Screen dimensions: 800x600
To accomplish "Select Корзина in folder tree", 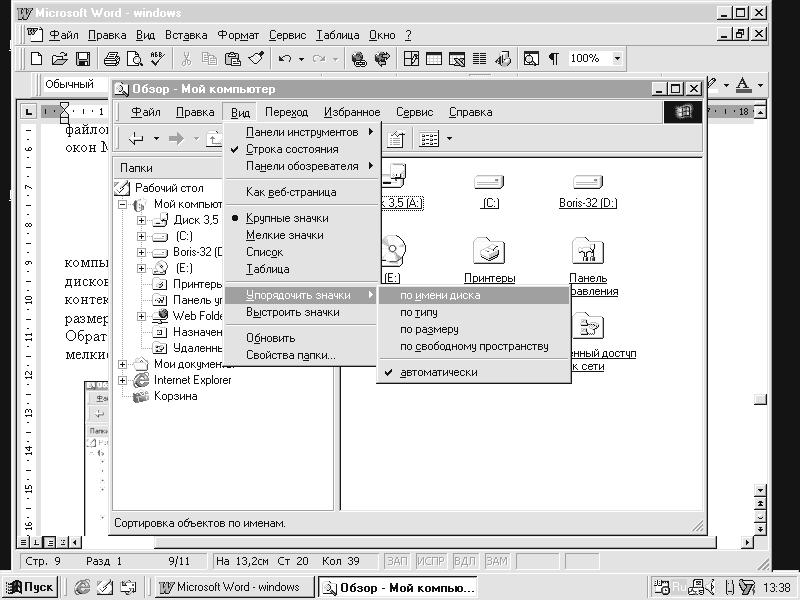I will click(176, 396).
